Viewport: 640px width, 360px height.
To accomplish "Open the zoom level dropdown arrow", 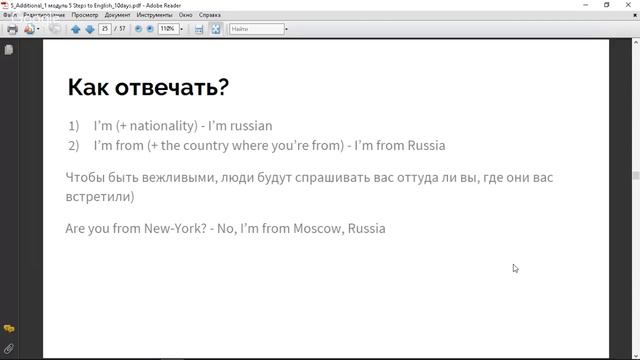I will [x=182, y=29].
